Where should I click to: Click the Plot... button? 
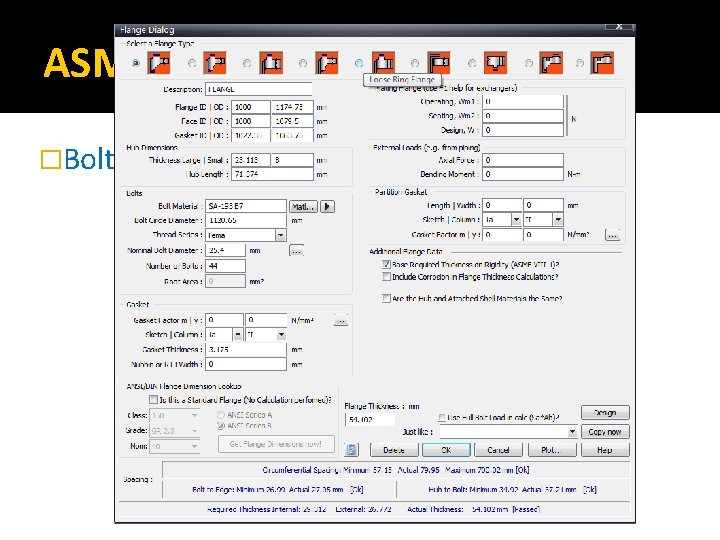pos(551,450)
